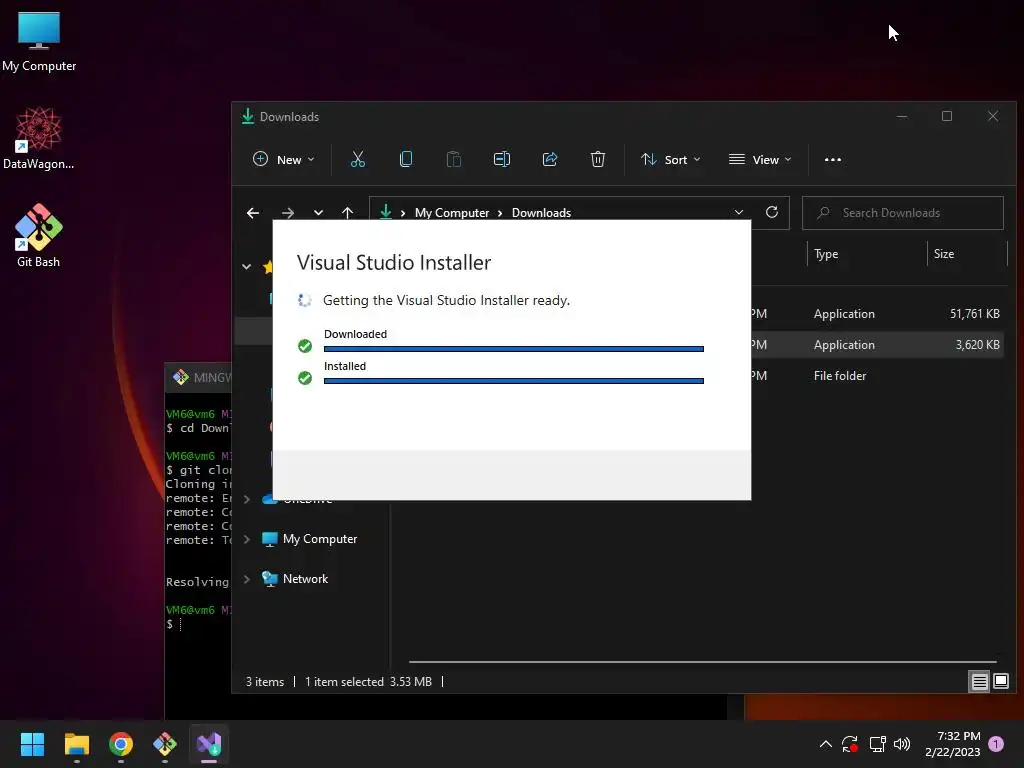Image resolution: width=1024 pixels, height=768 pixels.
Task: Click the Visual Studio Installer heading
Action: point(394,263)
